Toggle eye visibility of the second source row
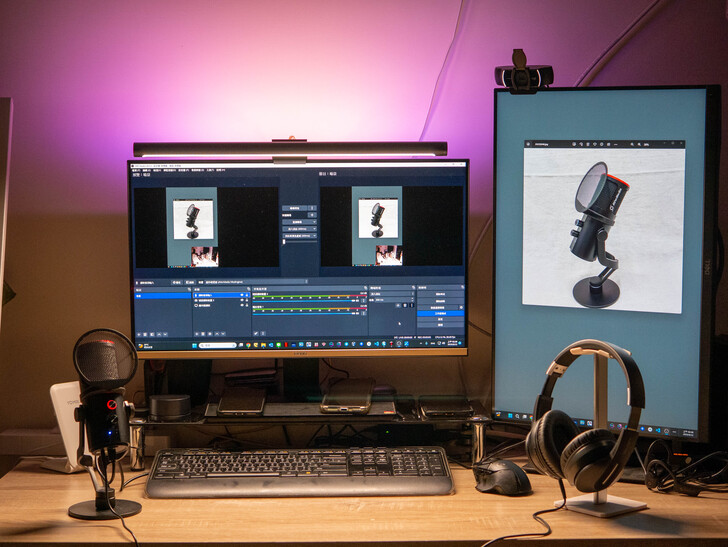This screenshot has height=547, width=728. click(242, 300)
